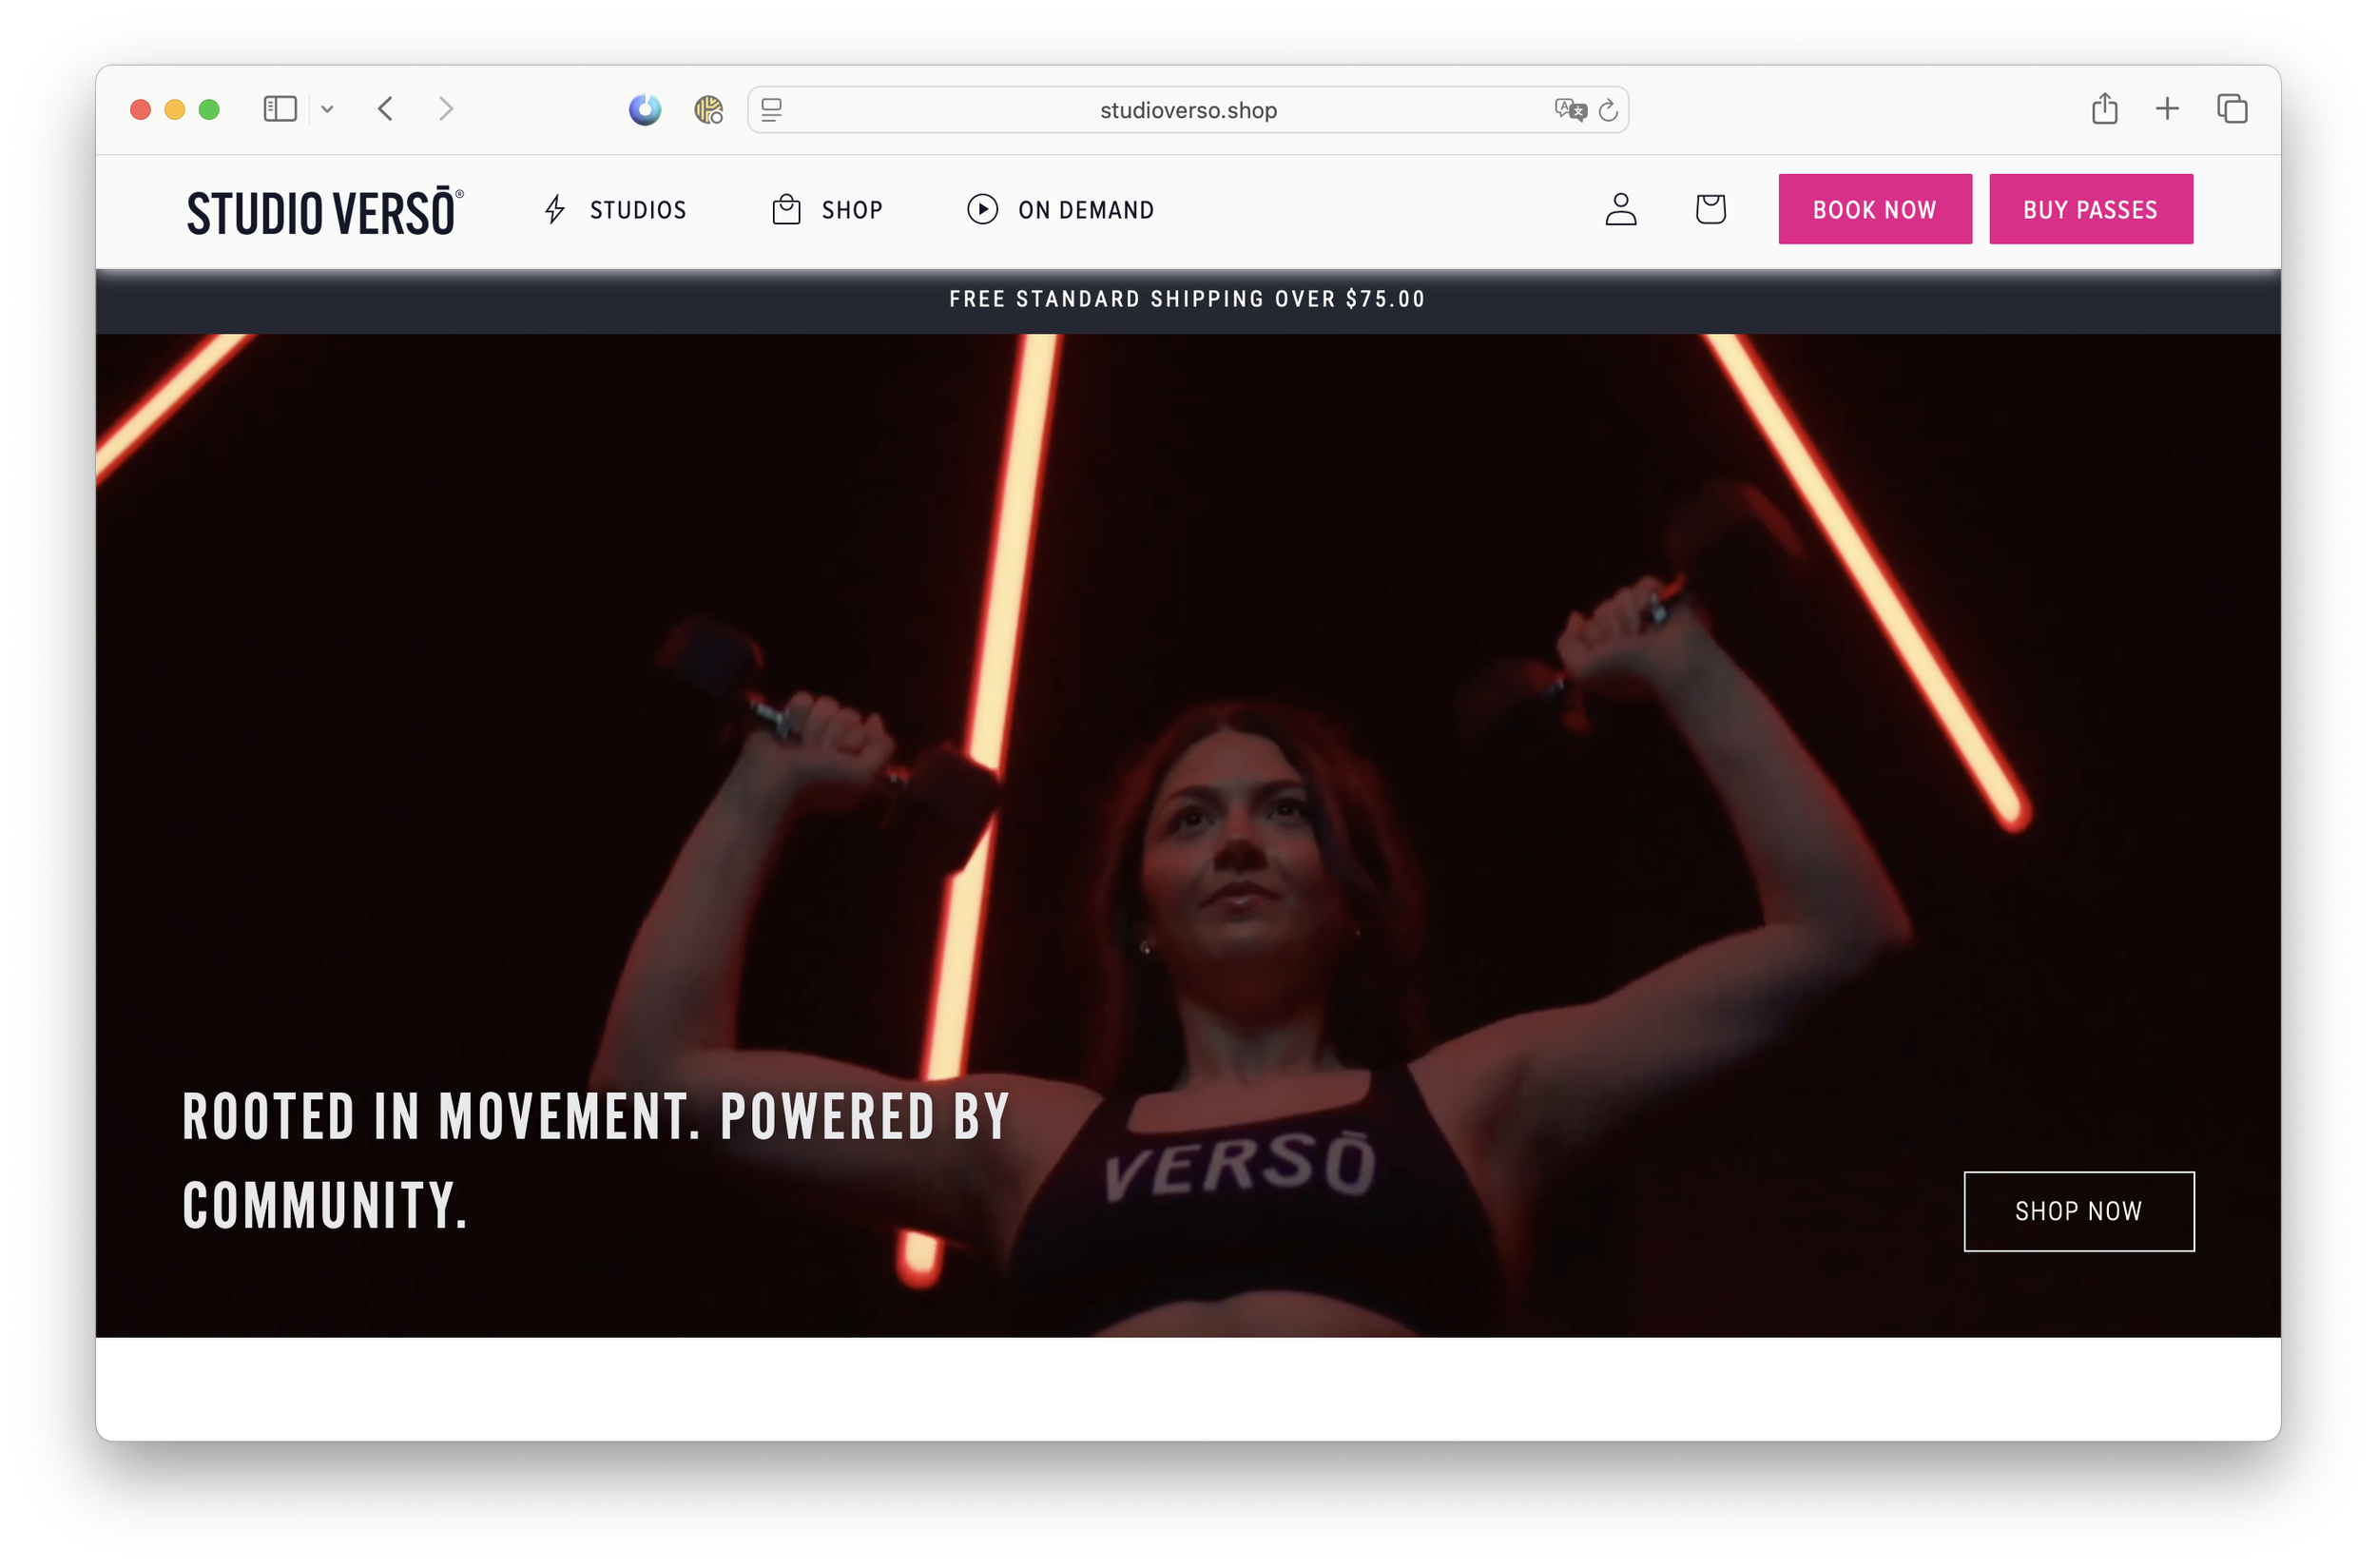The height and width of the screenshot is (1568, 2377).
Task: Click the Safari sidebar toggle icon
Action: coord(280,109)
